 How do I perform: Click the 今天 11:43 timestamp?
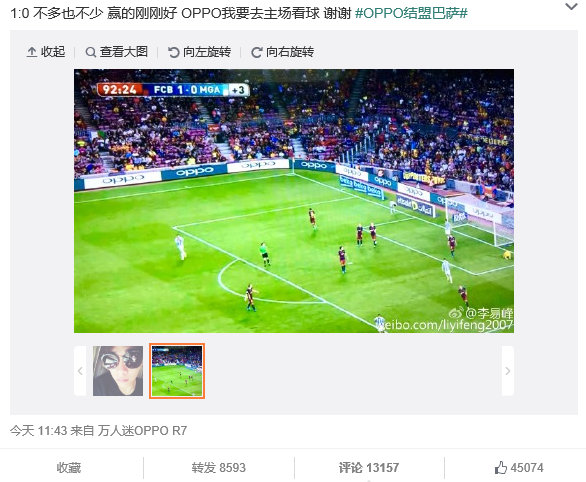(38, 430)
